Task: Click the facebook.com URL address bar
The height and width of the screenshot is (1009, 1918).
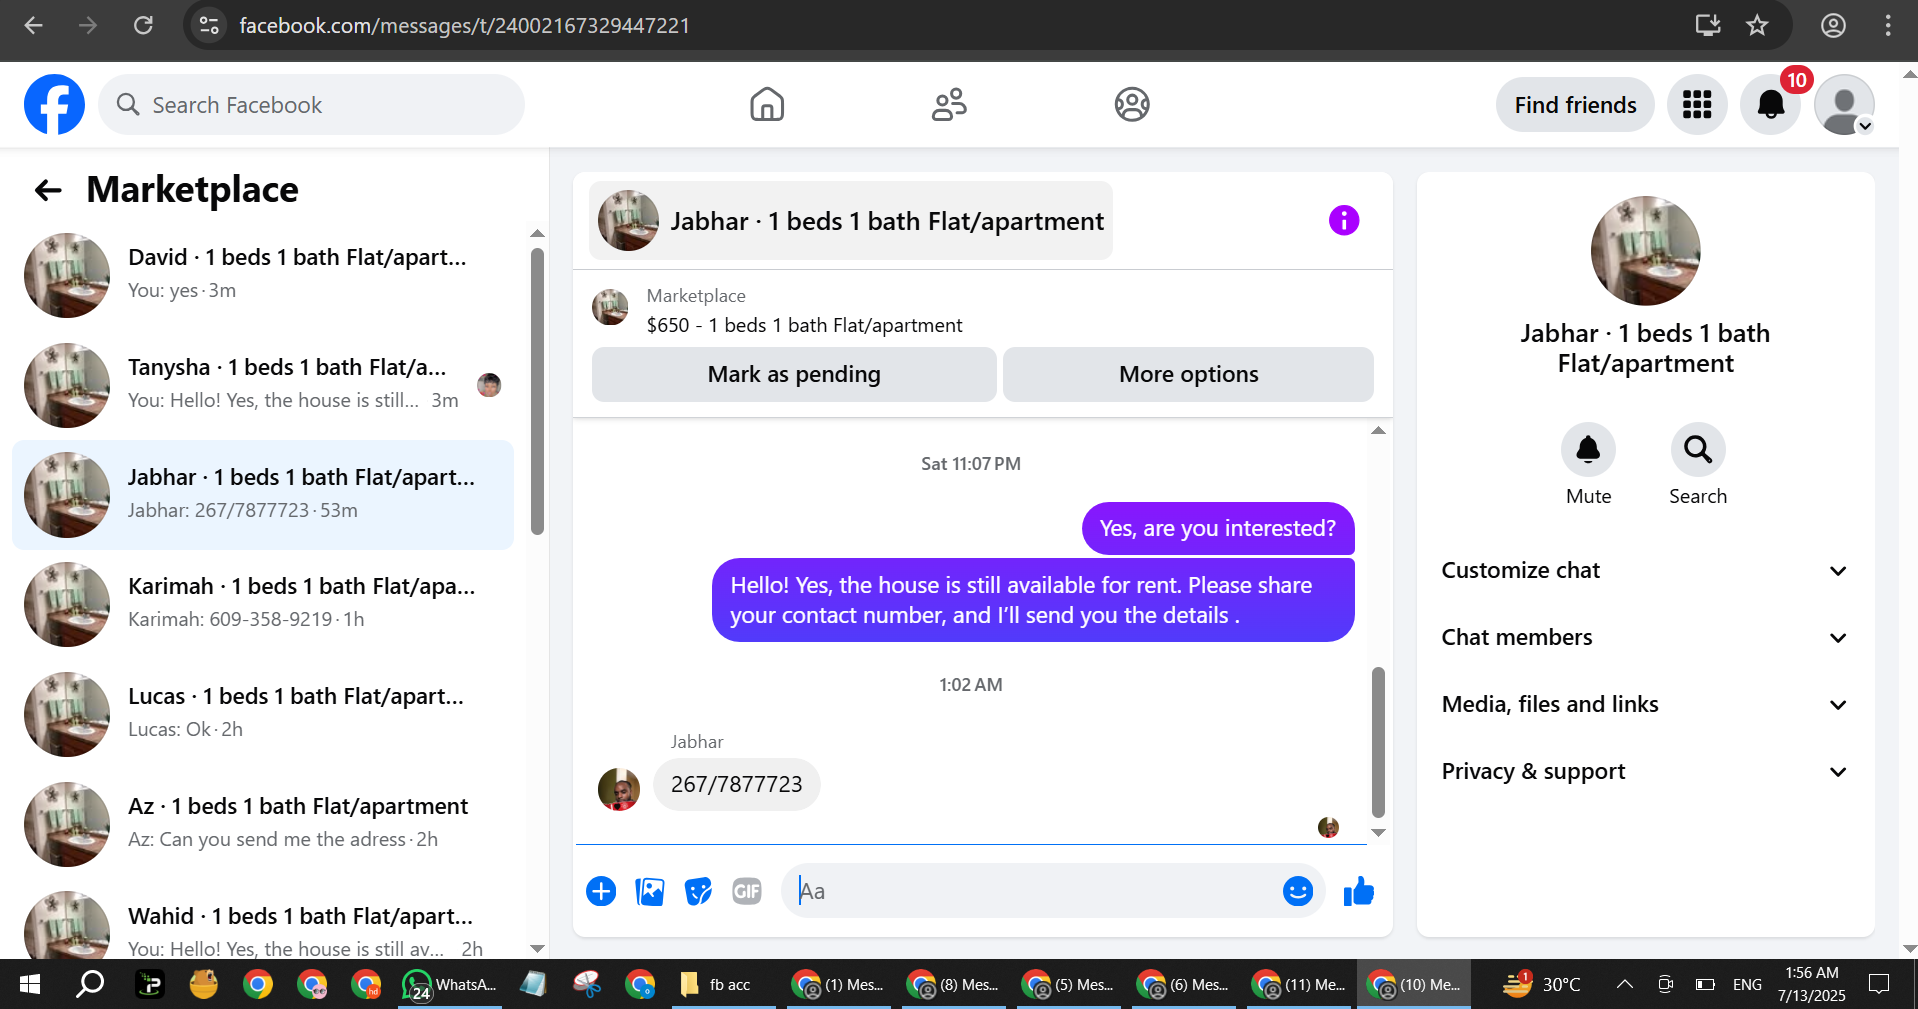Action: [x=465, y=25]
